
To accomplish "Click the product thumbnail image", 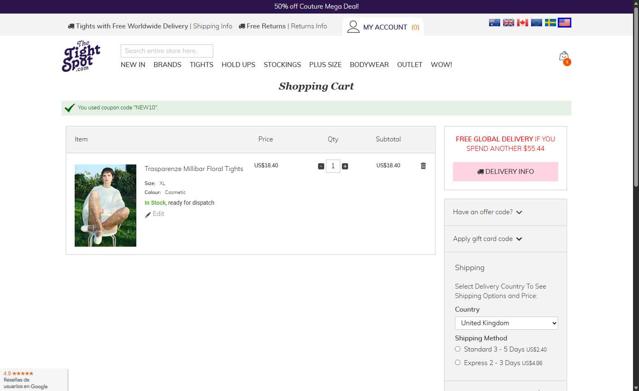I will pyautogui.click(x=105, y=205).
